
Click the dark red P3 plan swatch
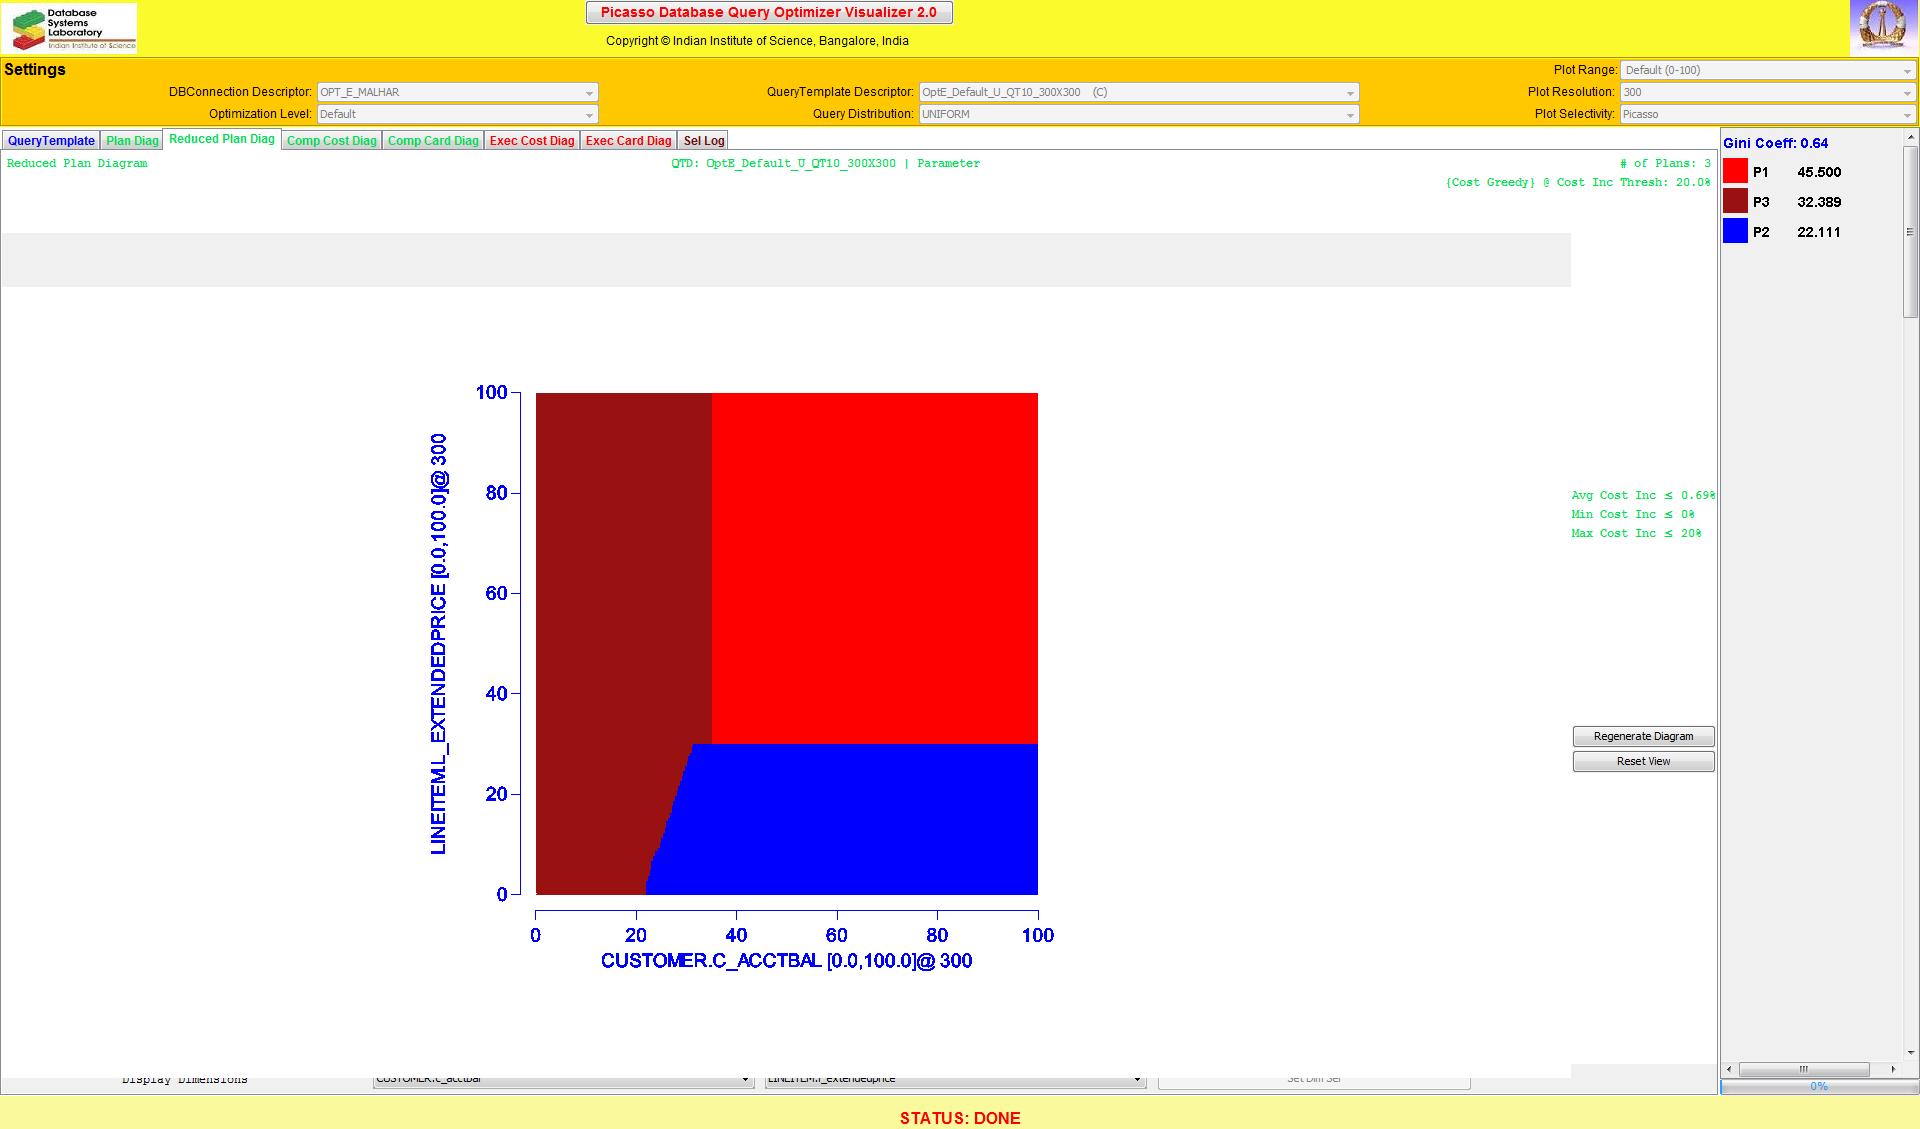(x=1735, y=201)
